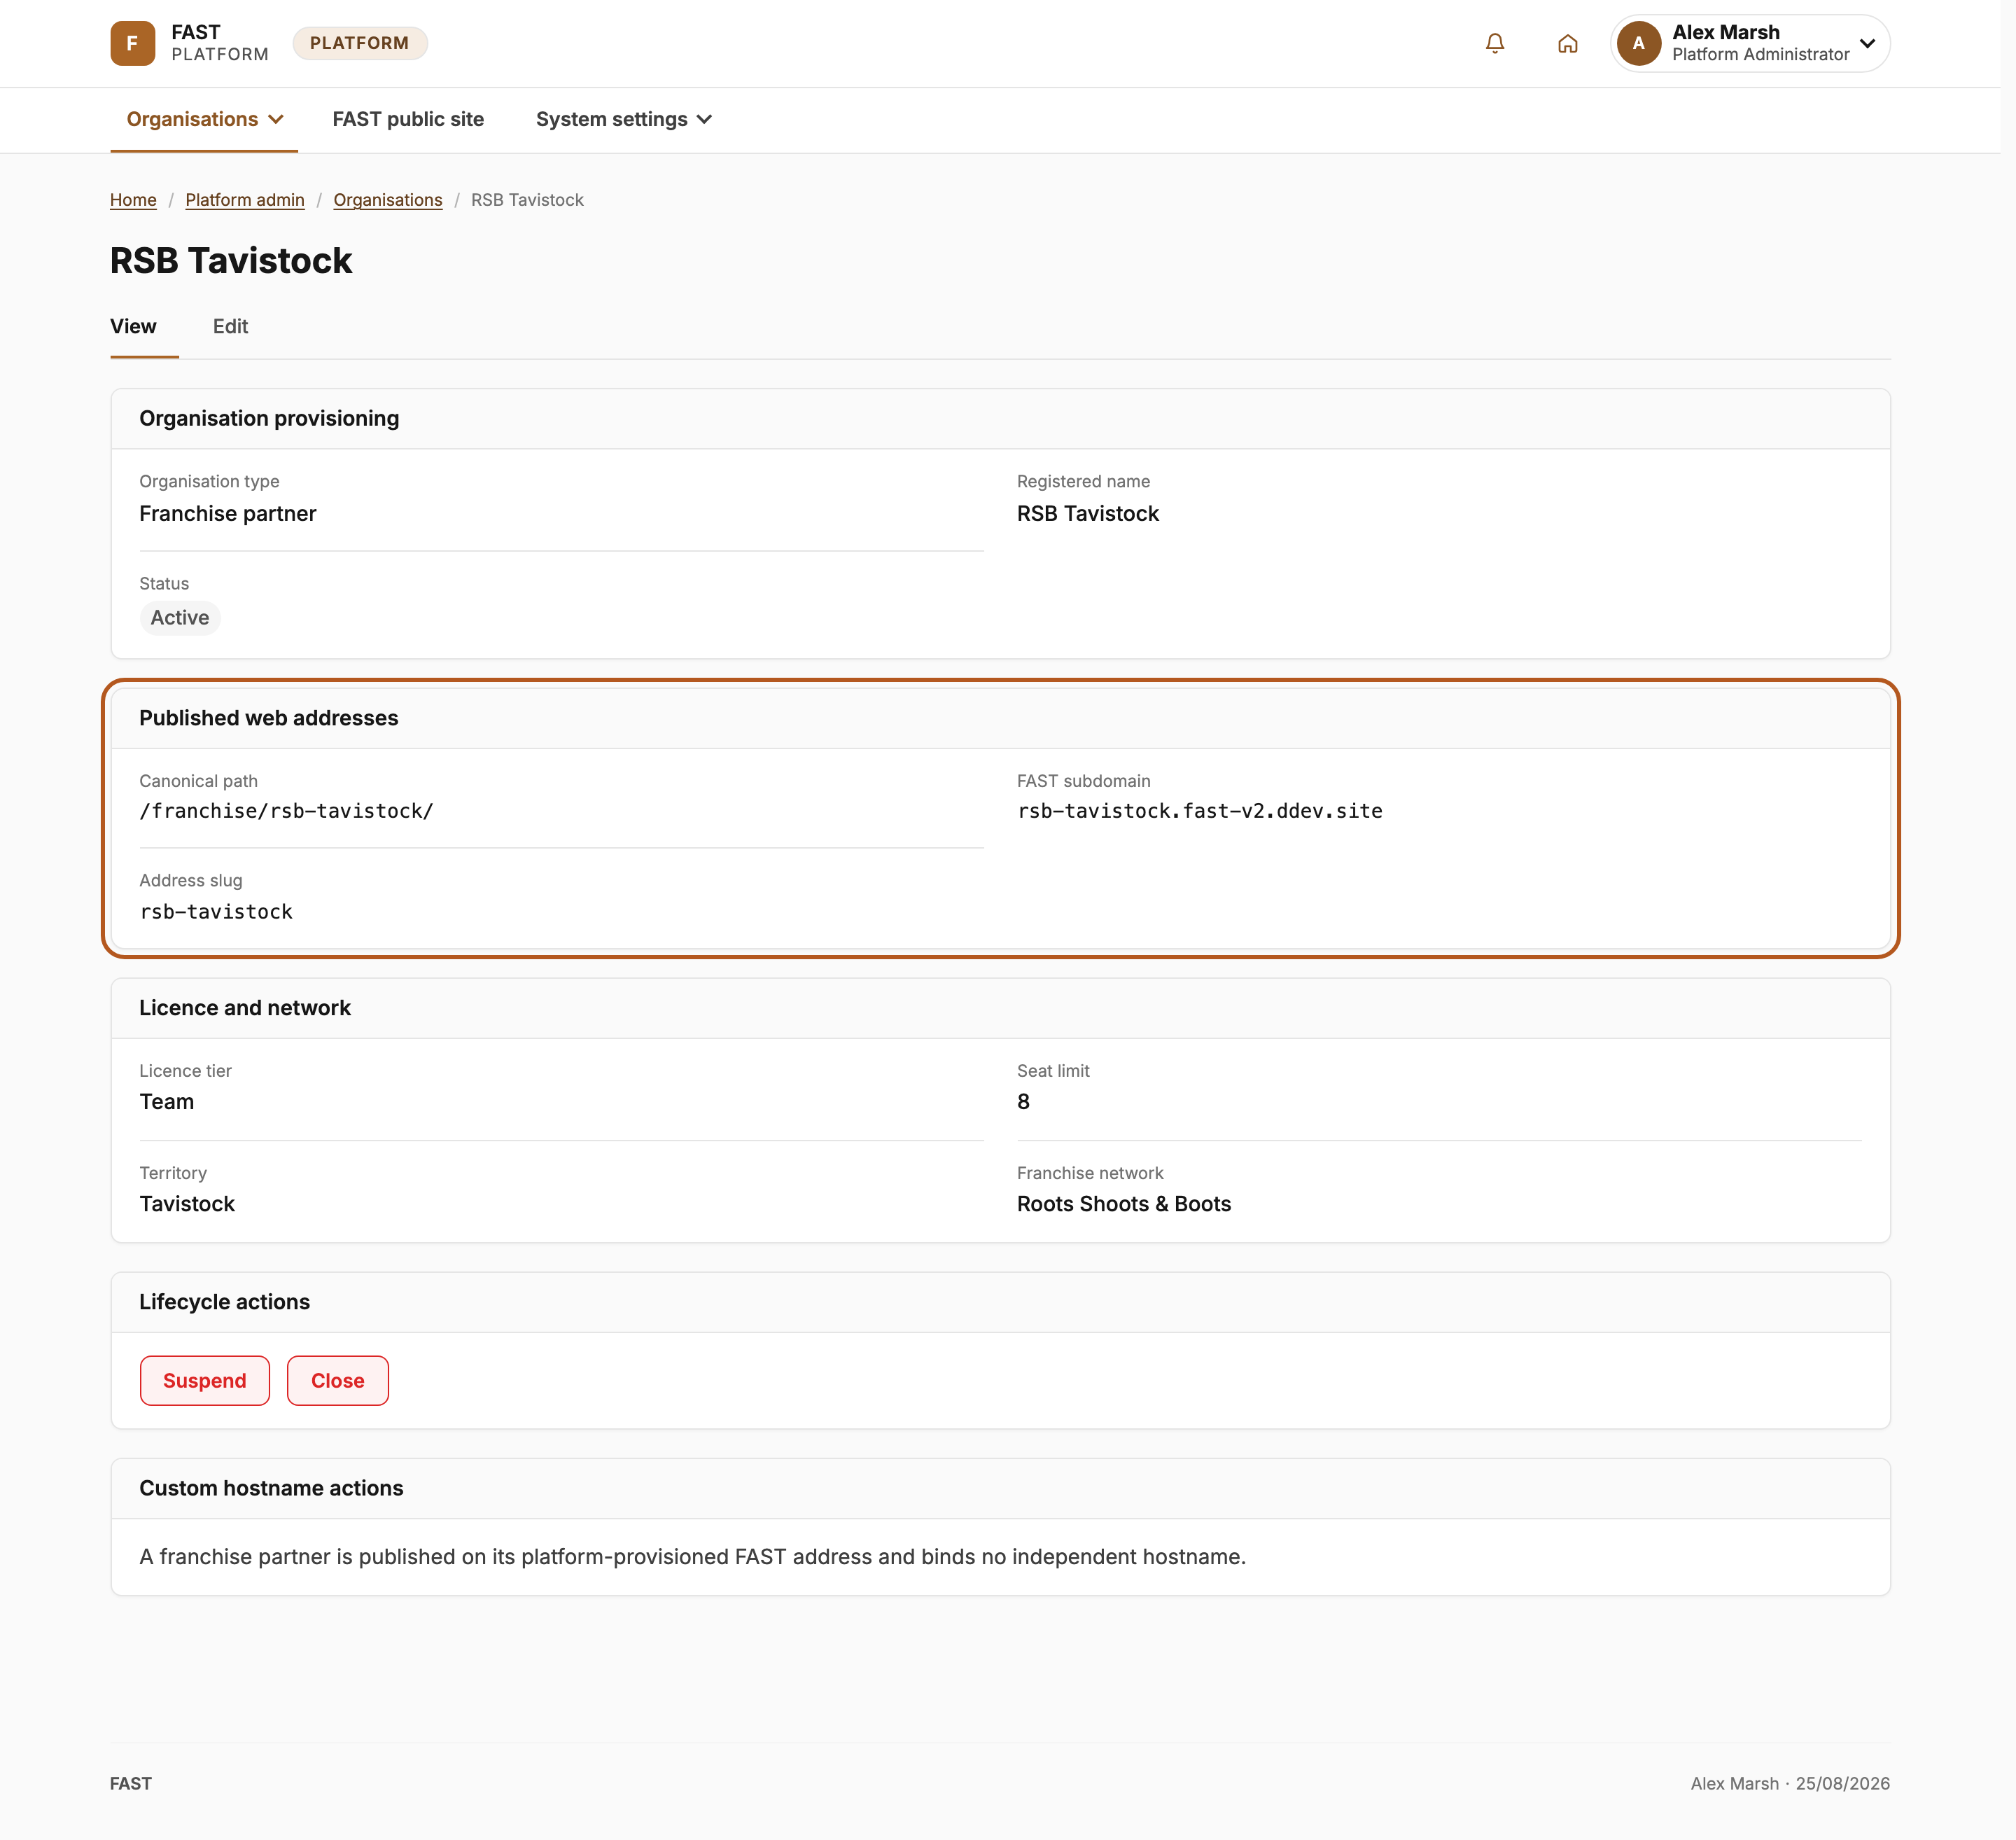
Task: Select the address slug value rsb-tavistock
Action: click(216, 912)
